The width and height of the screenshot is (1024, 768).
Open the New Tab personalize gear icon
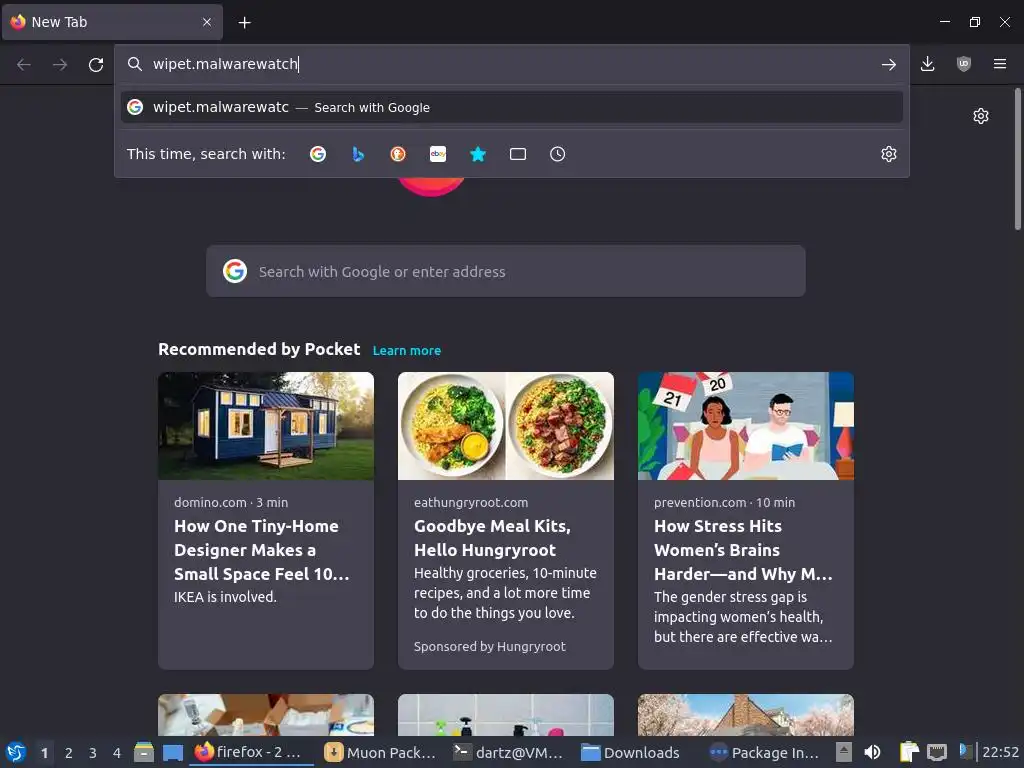980,116
